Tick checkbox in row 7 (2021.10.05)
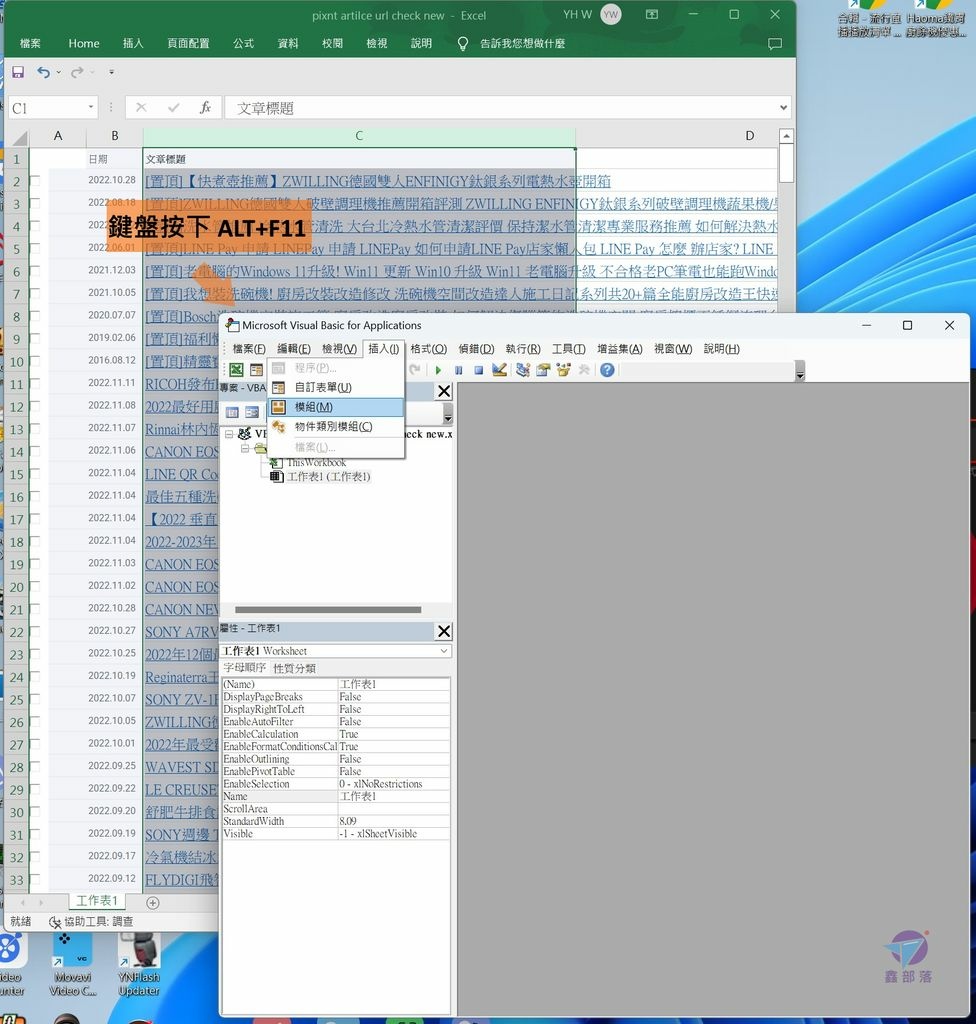 click(35, 294)
